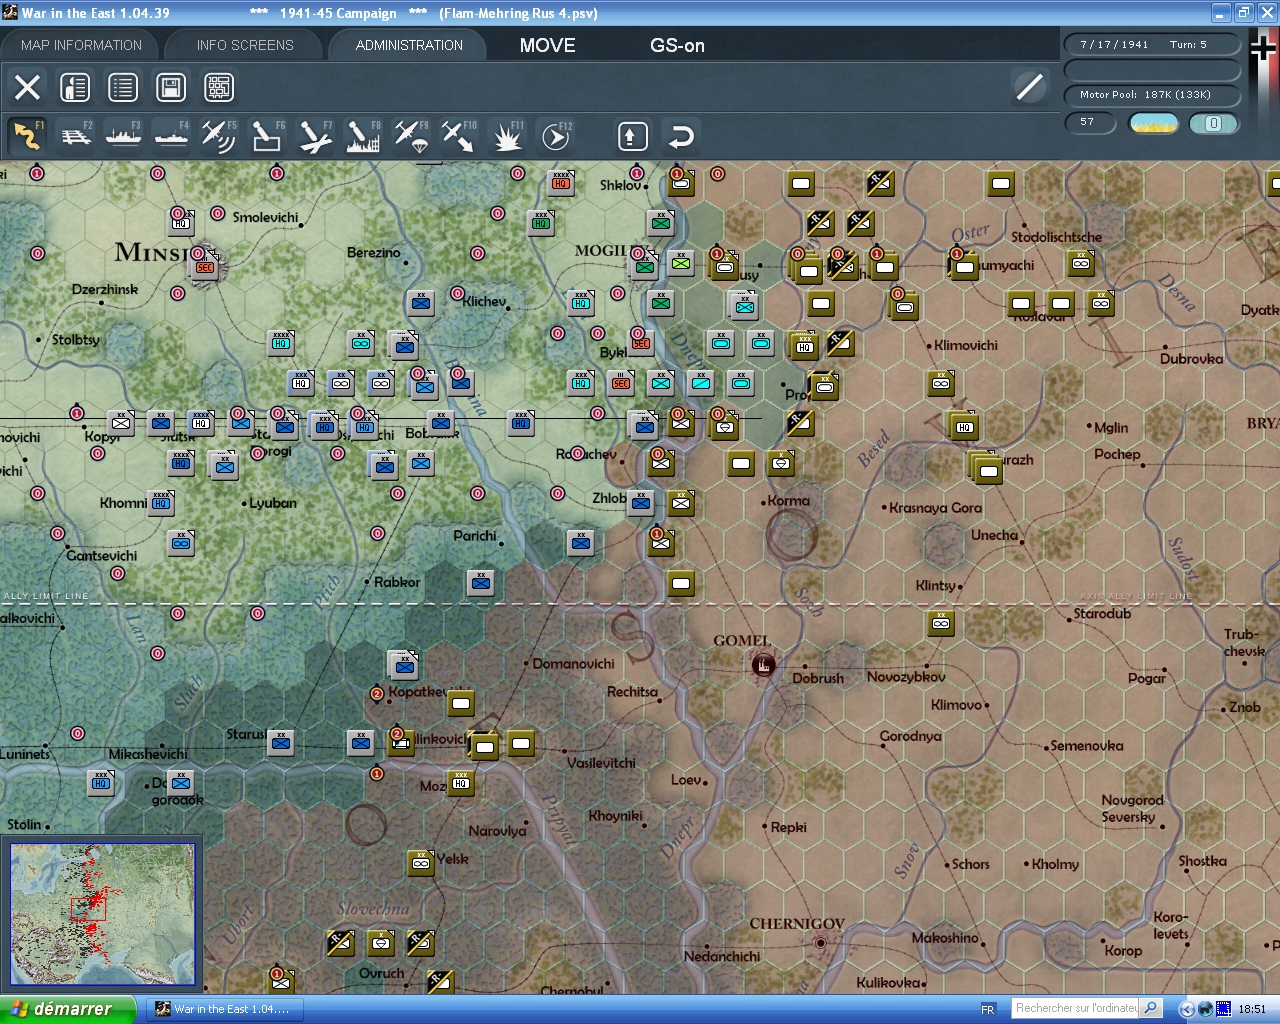Screen dimensions: 1280x1024
Task: Click the CHERNIGOV city on map
Action: tap(797, 924)
